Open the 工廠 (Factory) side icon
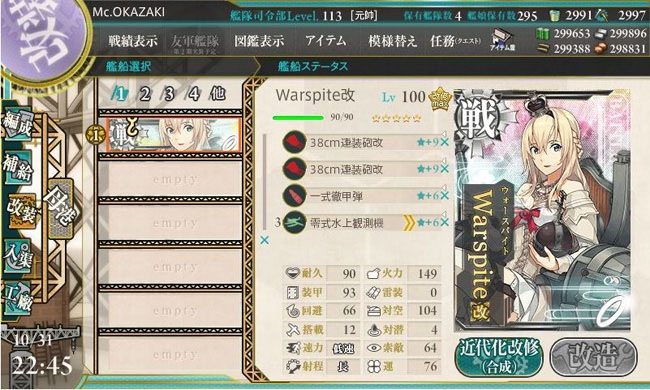This screenshot has width=650, height=390. 17,298
